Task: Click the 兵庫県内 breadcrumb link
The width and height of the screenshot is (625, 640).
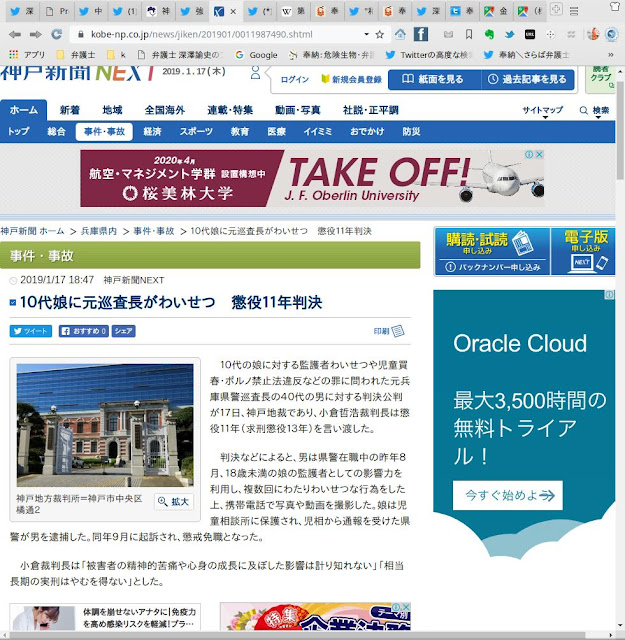Action: click(x=99, y=231)
